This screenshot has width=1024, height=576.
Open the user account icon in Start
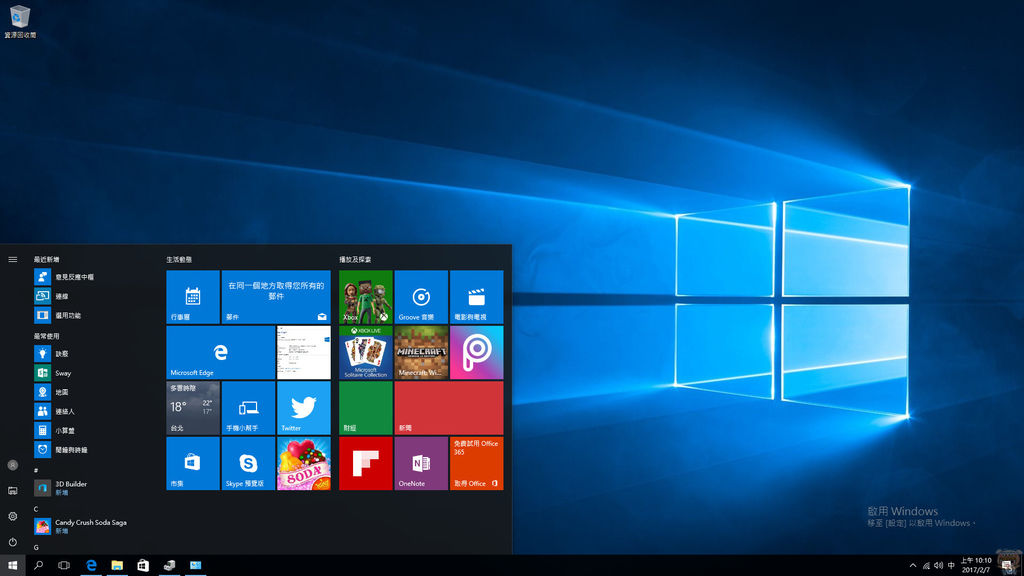[12, 465]
